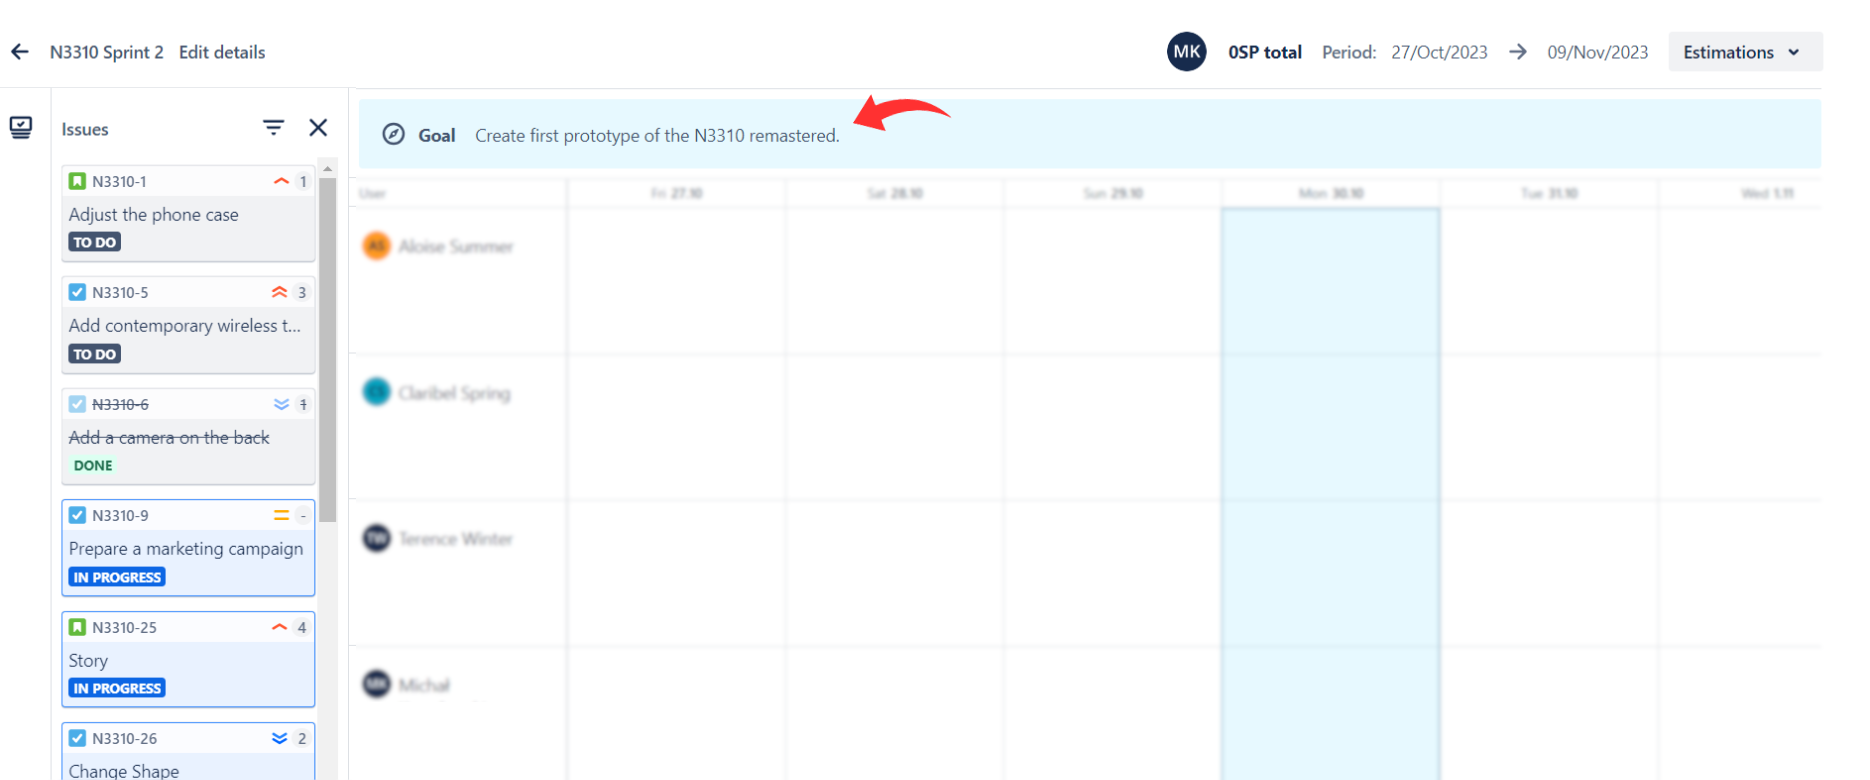Click story points badge 4 on N3310-25
The image size is (1870, 780).
tap(301, 627)
